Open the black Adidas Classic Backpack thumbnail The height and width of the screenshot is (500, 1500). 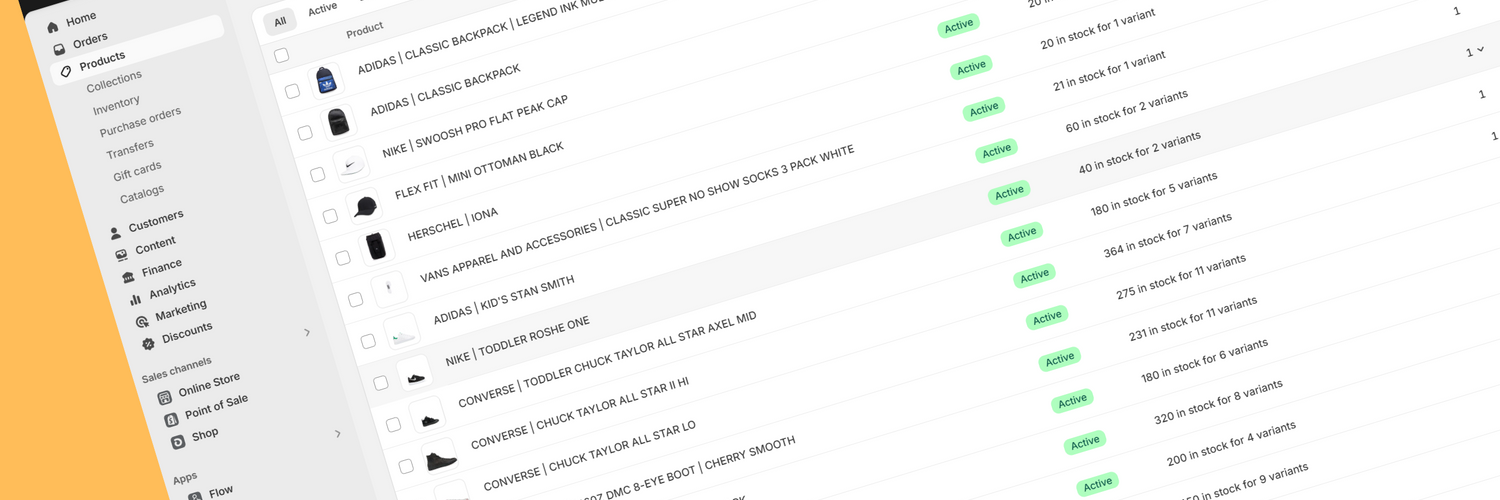tap(337, 123)
